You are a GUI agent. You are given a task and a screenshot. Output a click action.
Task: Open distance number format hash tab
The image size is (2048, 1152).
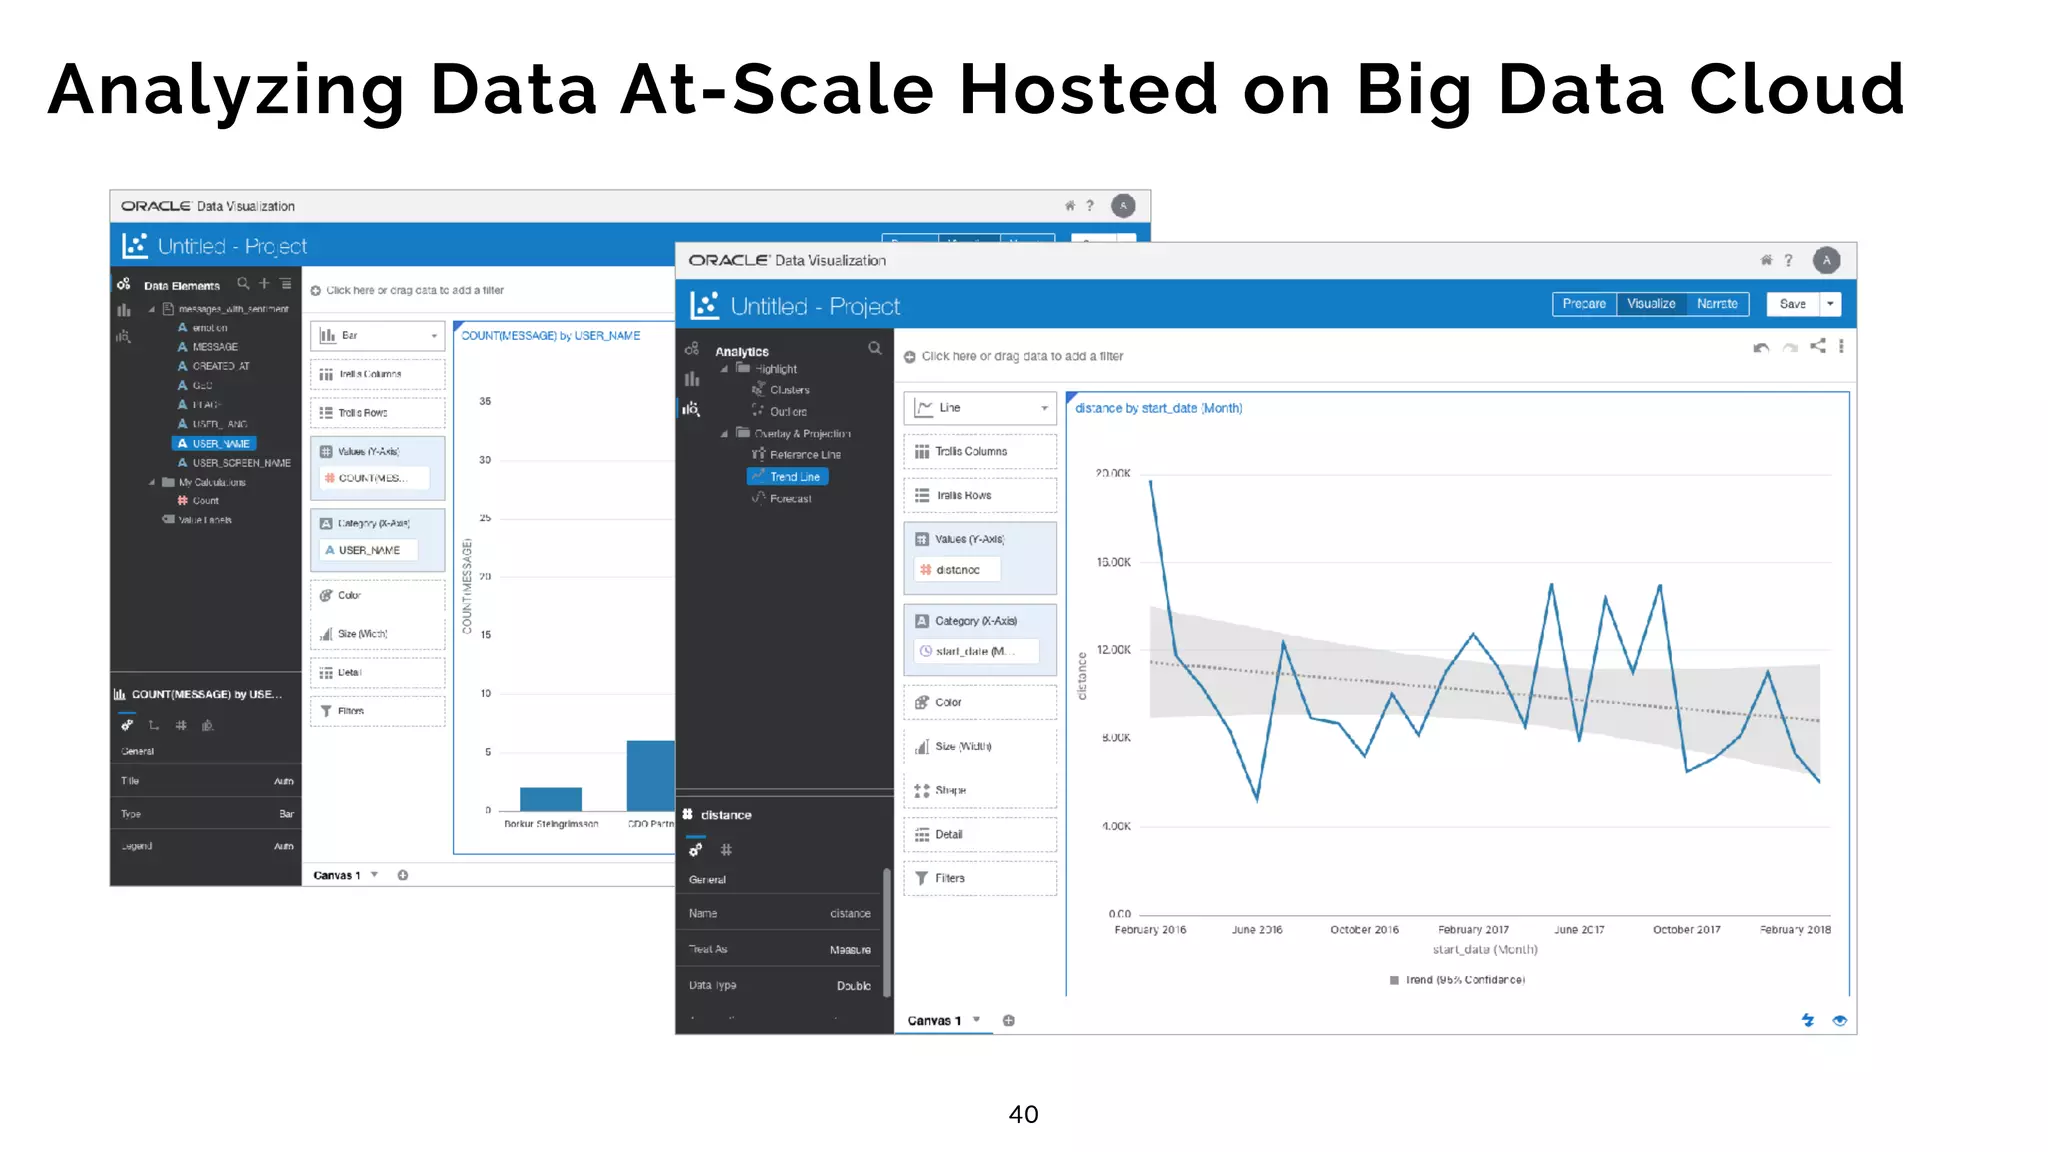[x=726, y=850]
